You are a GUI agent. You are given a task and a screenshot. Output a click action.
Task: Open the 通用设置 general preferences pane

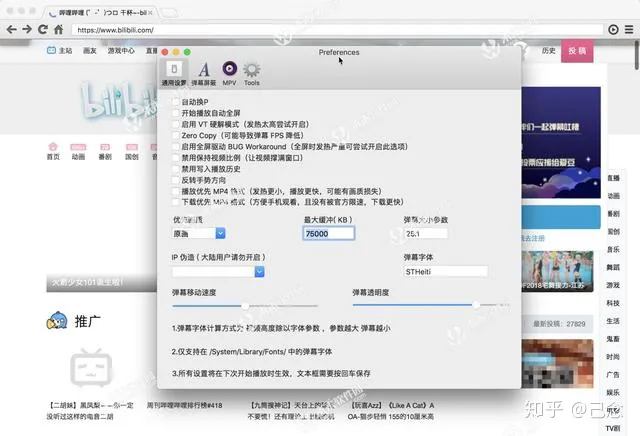[x=174, y=73]
